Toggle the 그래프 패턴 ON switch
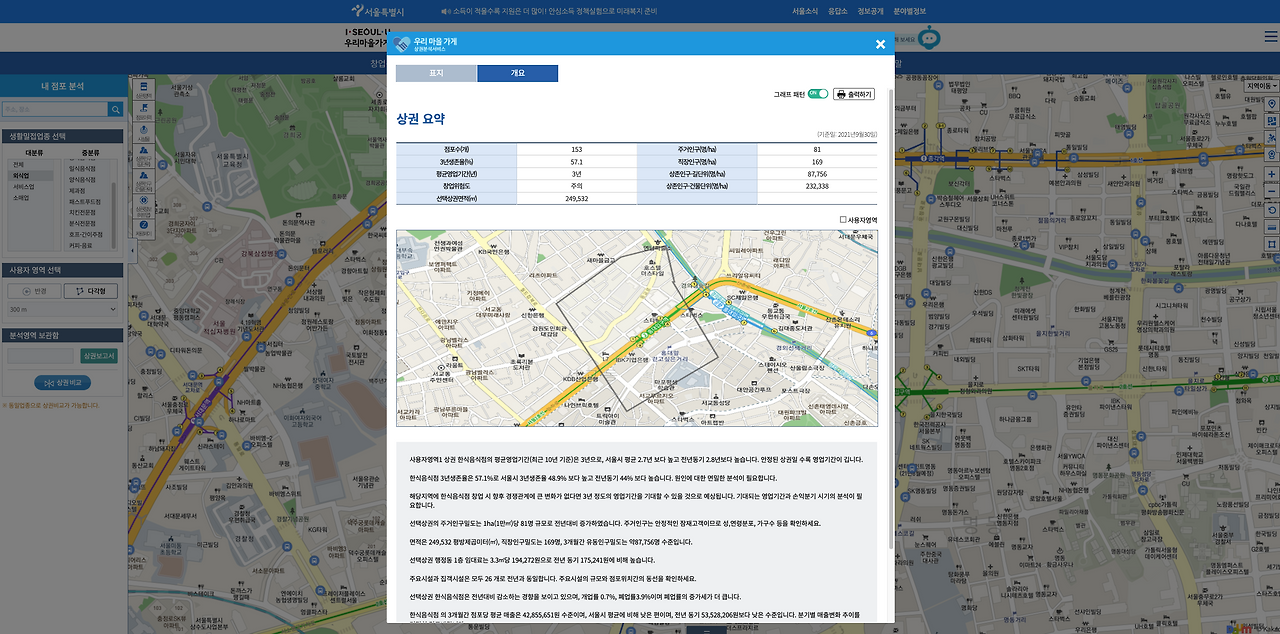Image resolution: width=1280 pixels, height=634 pixels. tap(818, 94)
